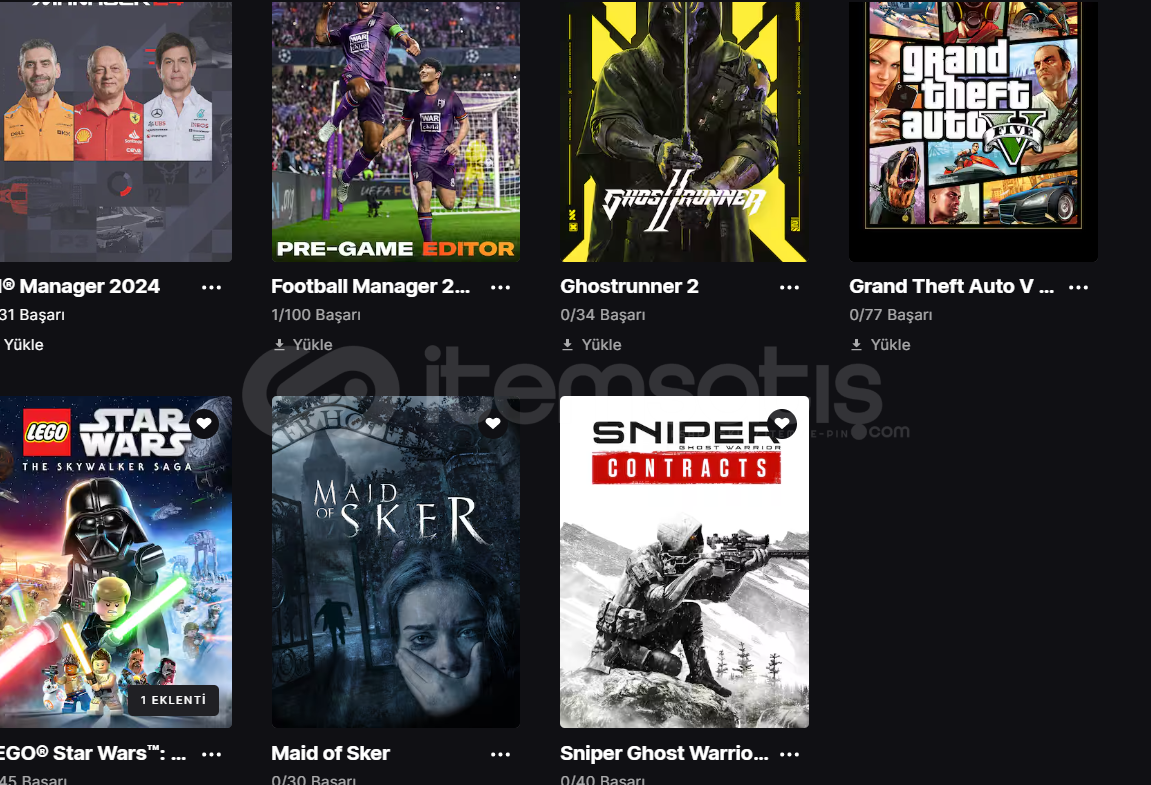Click the Ghostrunner 2 title text
The image size is (1151, 785).
629,286
